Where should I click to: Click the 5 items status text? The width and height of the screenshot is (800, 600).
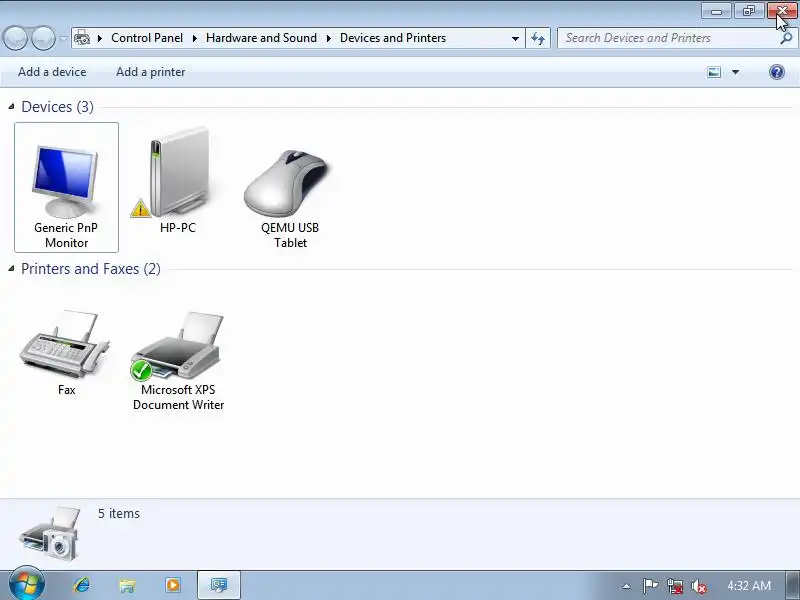[x=119, y=513]
